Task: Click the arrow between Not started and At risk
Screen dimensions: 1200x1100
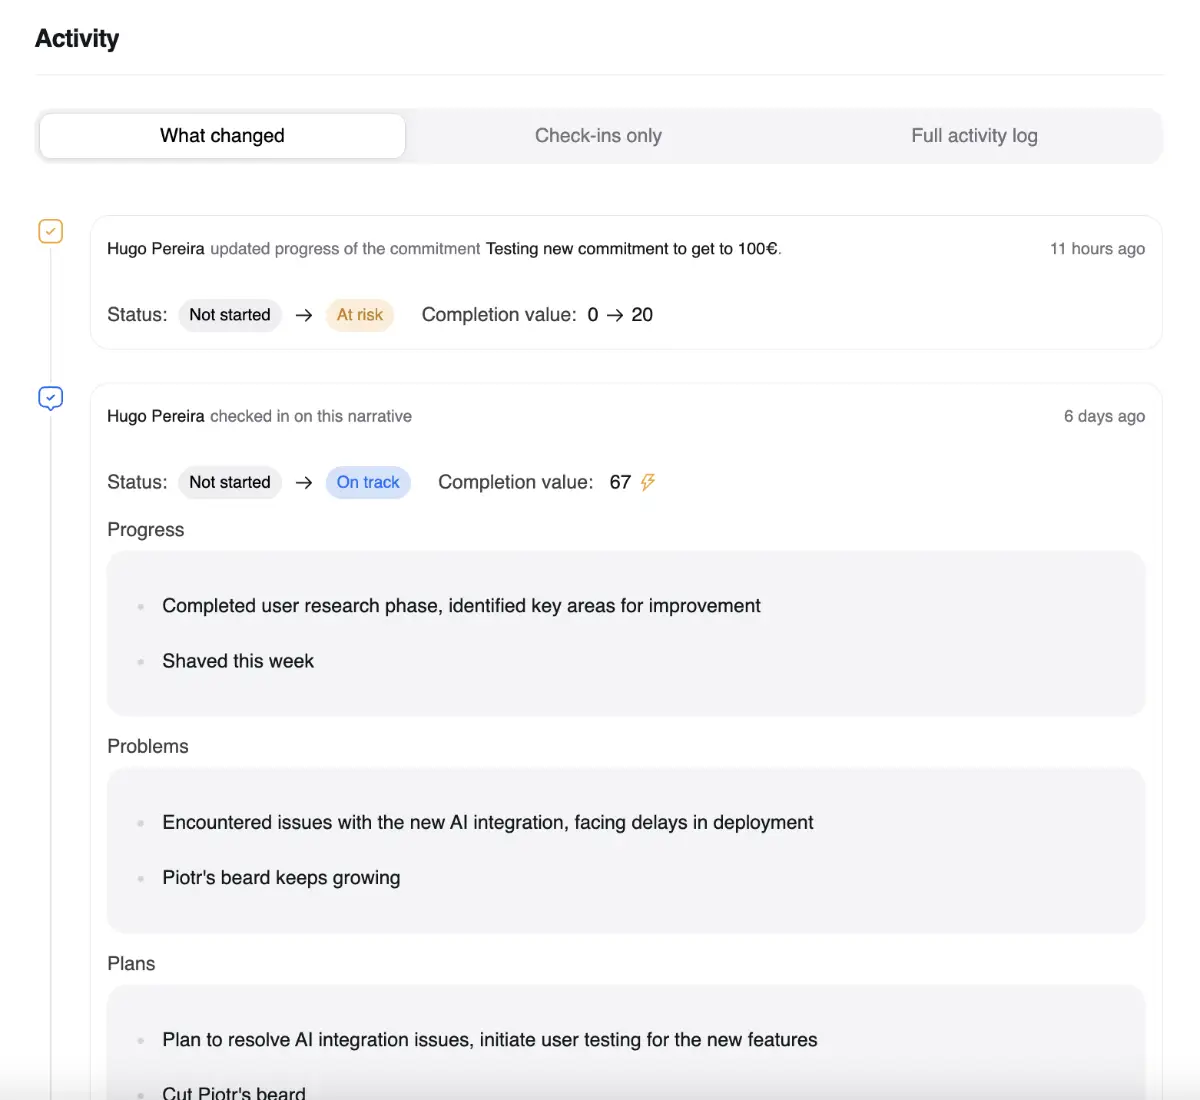Action: 304,315
